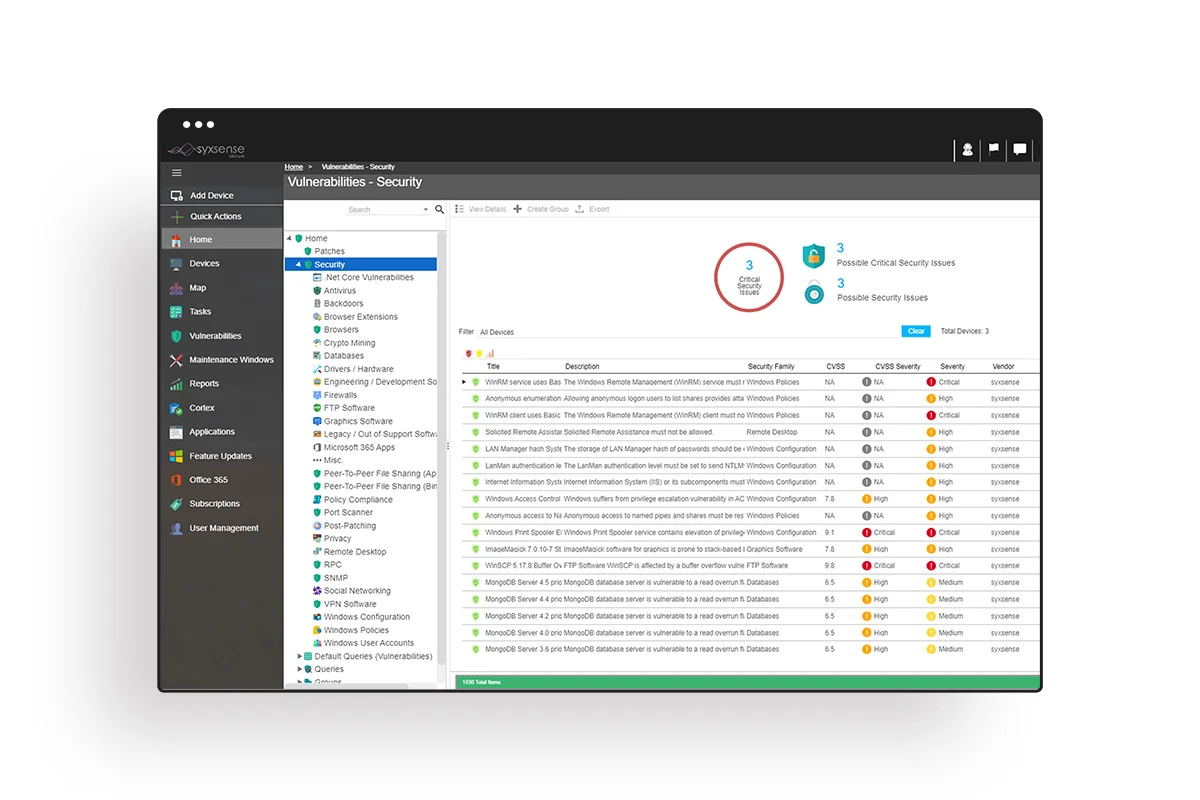
Task: Open Quick Actions plus icon
Action: coord(177,216)
